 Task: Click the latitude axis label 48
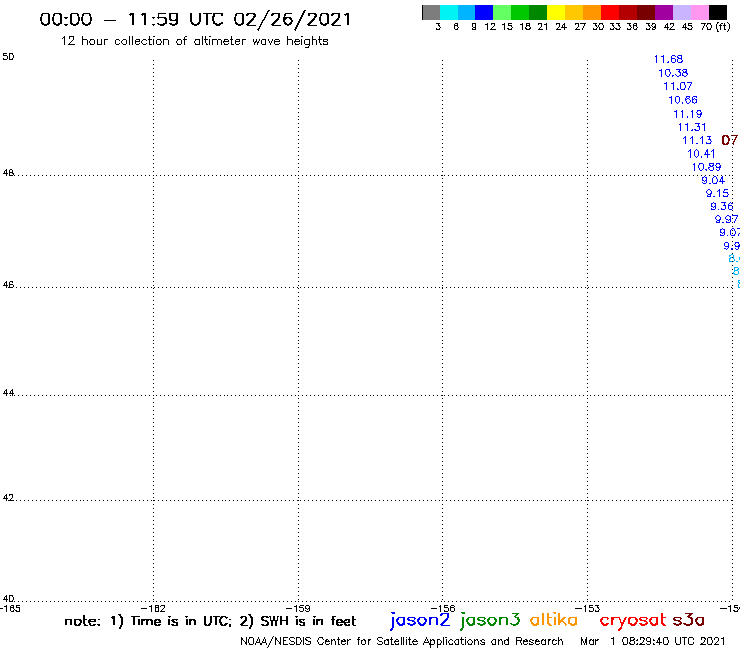click(x=8, y=173)
